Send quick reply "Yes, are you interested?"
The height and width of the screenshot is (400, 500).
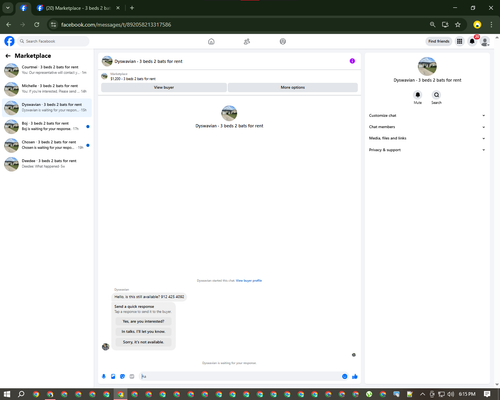[x=143, y=321]
